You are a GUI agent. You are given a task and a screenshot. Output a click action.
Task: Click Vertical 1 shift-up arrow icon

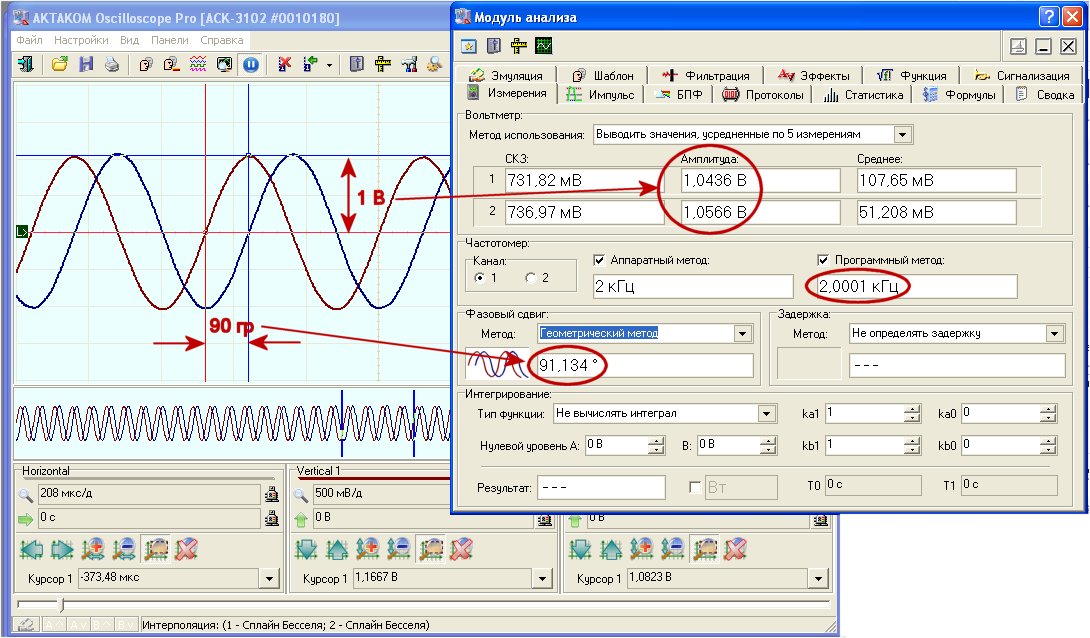(x=337, y=549)
